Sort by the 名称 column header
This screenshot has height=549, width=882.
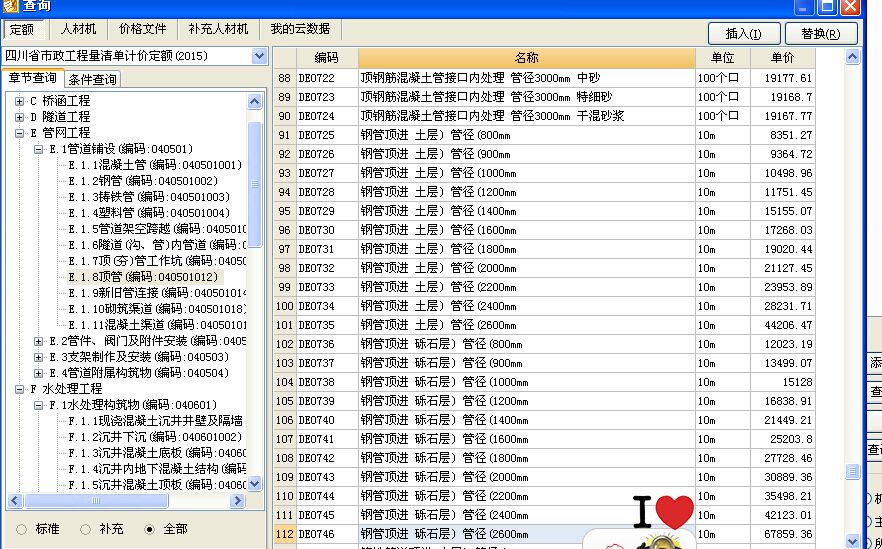click(x=526, y=58)
